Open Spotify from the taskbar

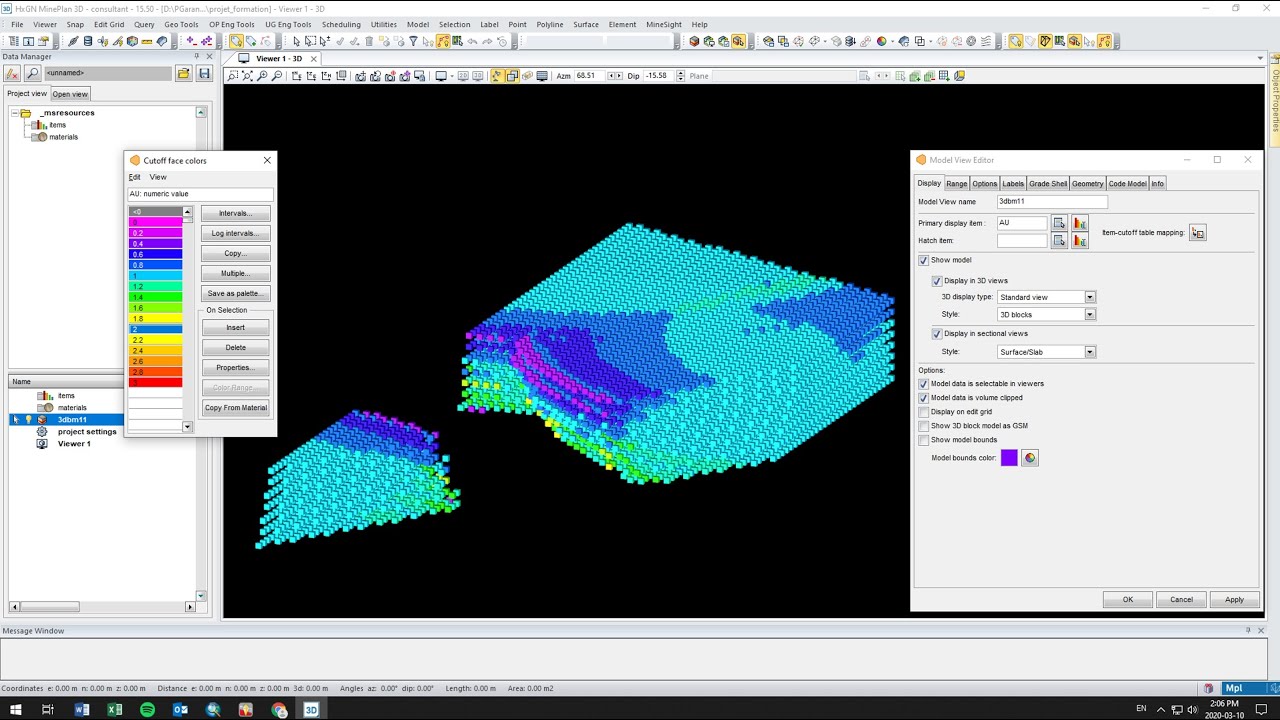pyautogui.click(x=148, y=709)
